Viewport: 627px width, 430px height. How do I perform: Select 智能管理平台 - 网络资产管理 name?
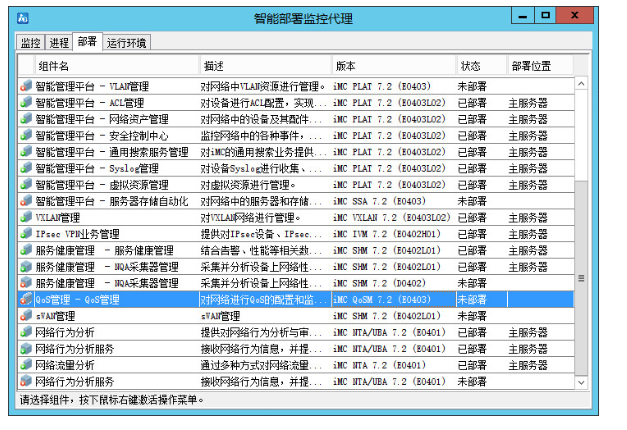tap(102, 119)
